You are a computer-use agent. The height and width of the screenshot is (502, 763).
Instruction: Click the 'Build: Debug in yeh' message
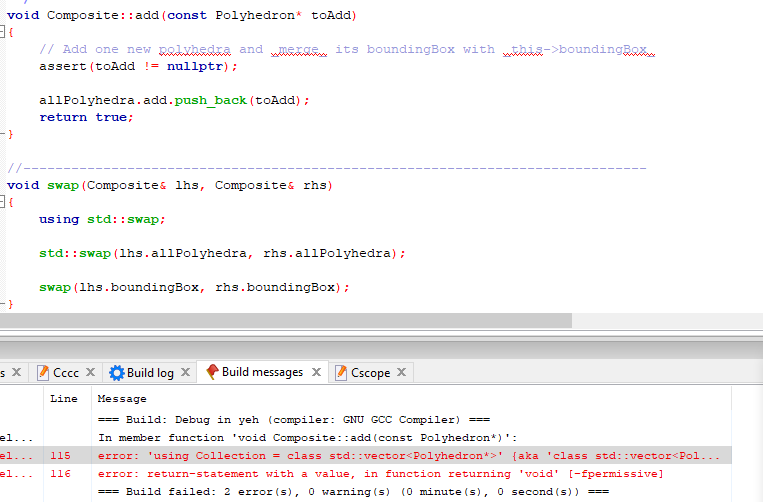pyautogui.click(x=294, y=419)
